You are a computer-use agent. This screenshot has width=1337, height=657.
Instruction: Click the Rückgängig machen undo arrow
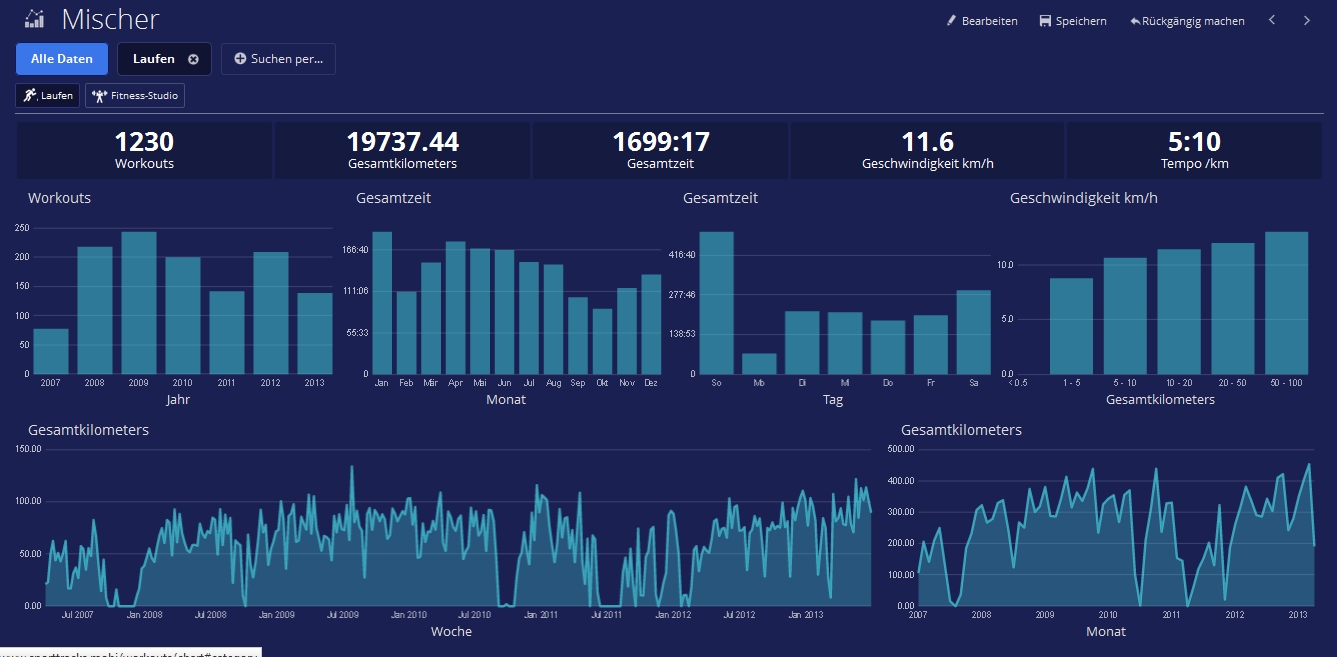[1135, 21]
